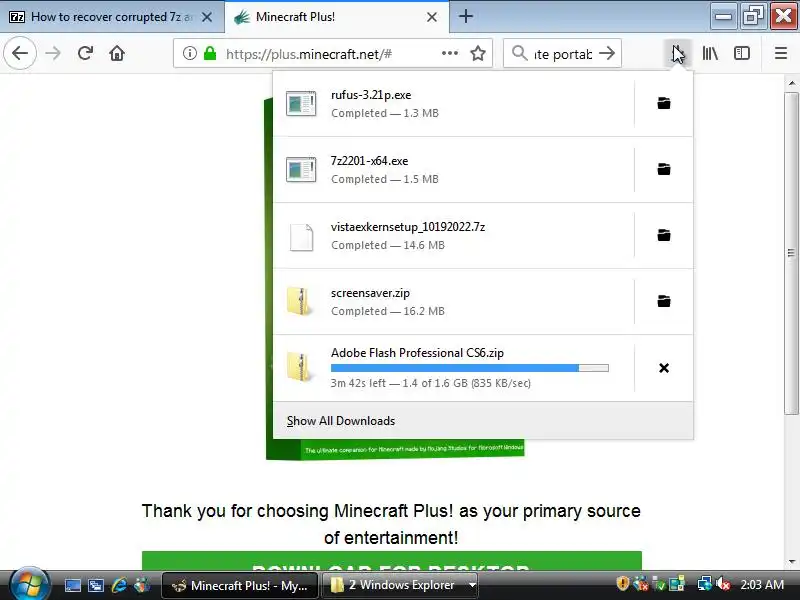Viewport: 800px width, 600px height.
Task: Open containing folder for rufus-3.21p.exe
Action: point(664,104)
